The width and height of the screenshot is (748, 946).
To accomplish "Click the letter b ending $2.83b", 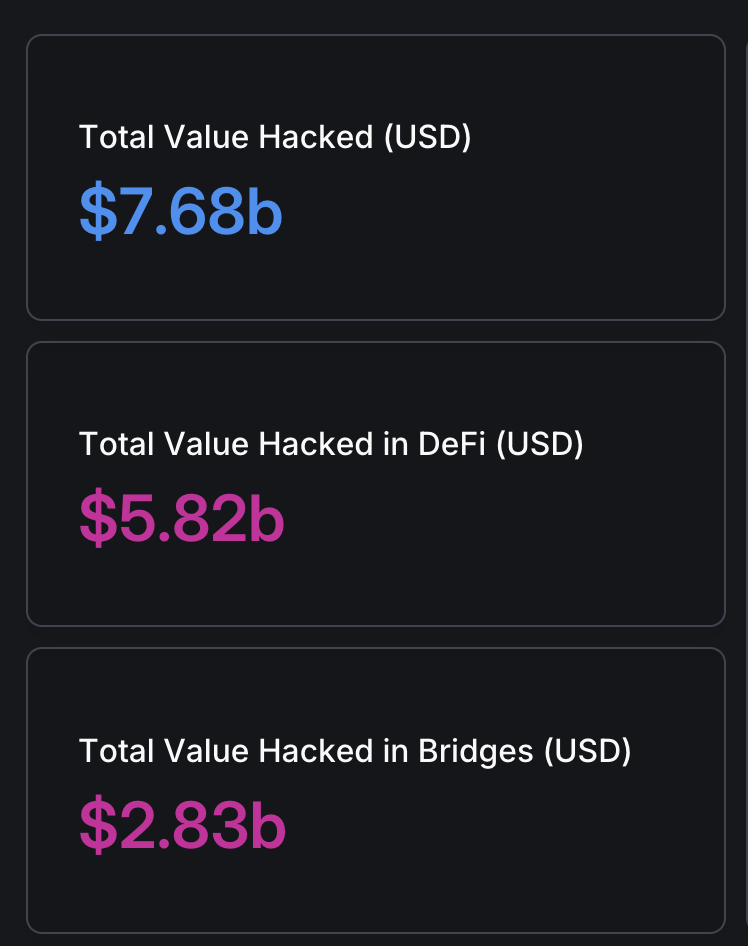I will tap(267, 826).
